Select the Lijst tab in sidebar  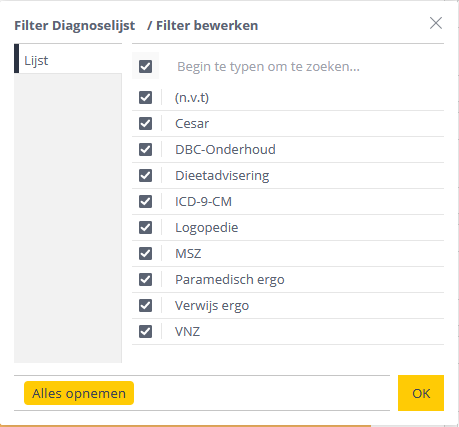[68, 59]
